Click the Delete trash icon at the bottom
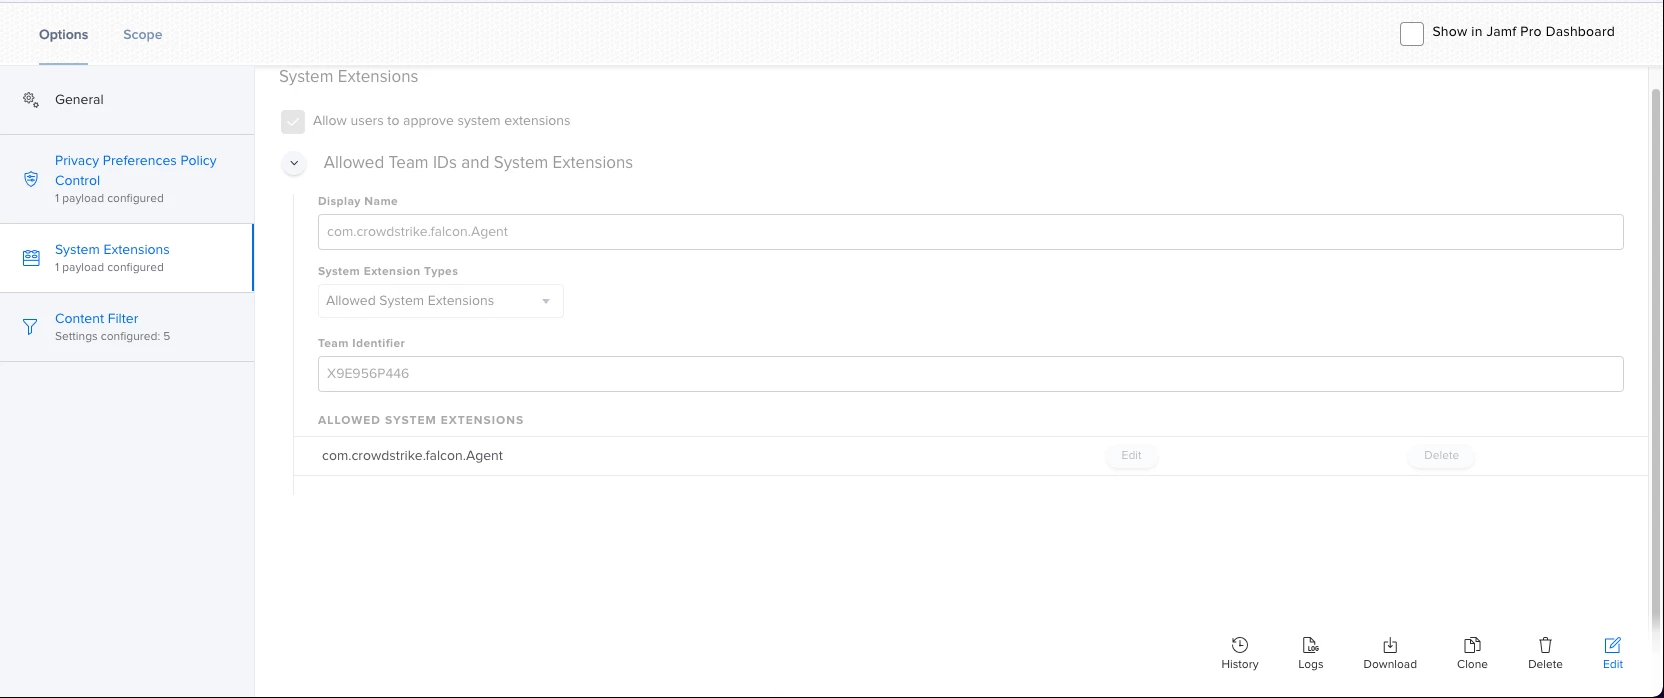Screen dimensions: 1664x698 pyautogui.click(x=1545, y=645)
